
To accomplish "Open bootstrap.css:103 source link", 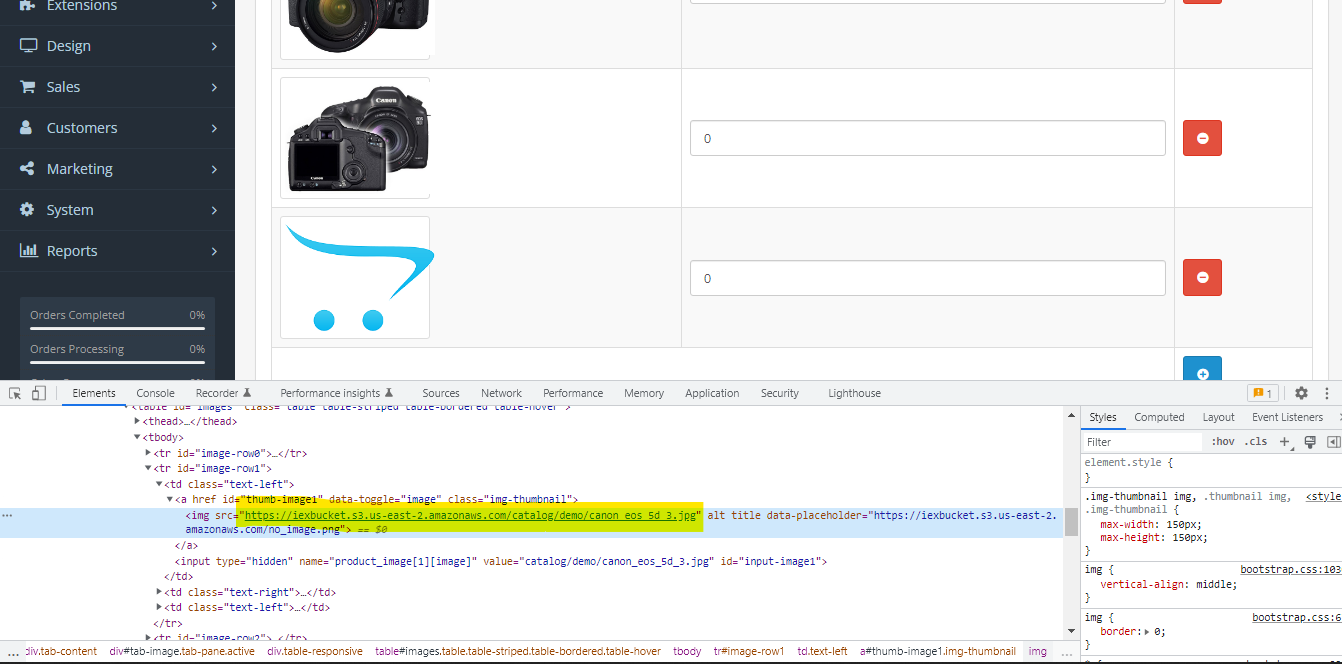I will (x=1290, y=570).
